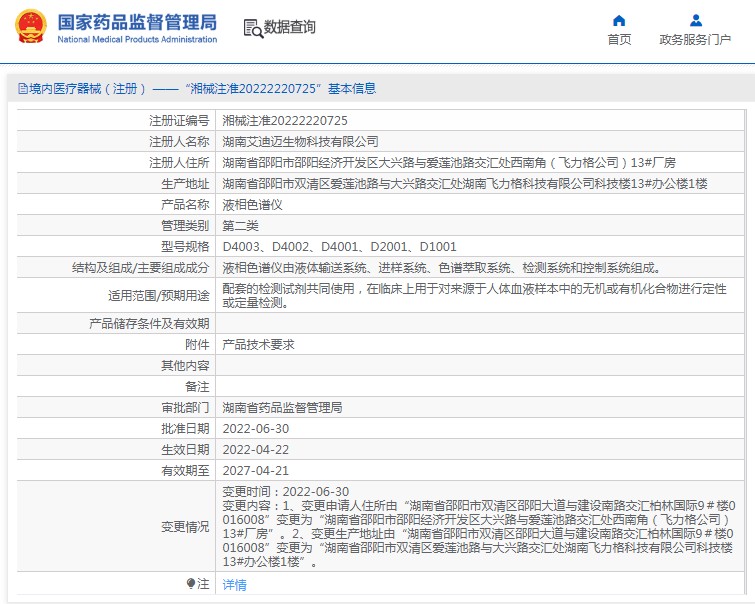Click 数据查询 heading text
Viewport: 755px width, 604px height.
290,27
